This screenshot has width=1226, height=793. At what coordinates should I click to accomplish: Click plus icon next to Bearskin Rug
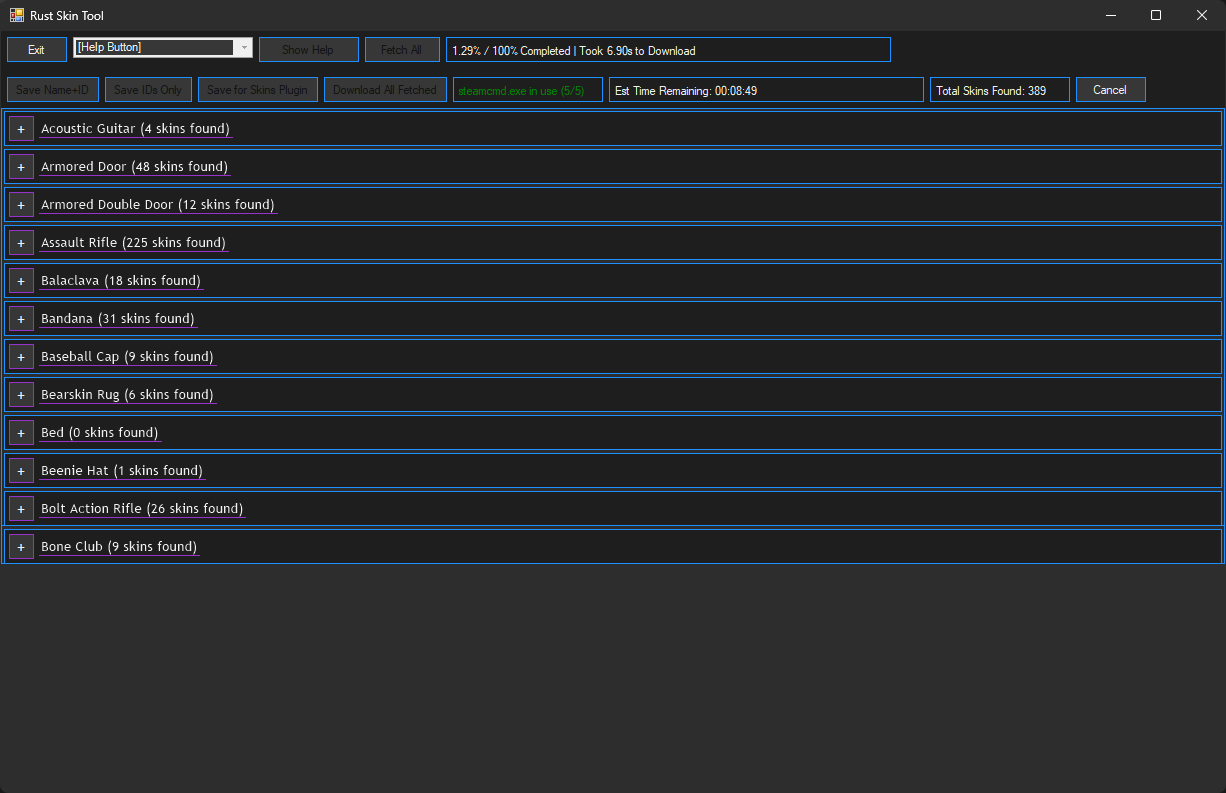pos(21,395)
